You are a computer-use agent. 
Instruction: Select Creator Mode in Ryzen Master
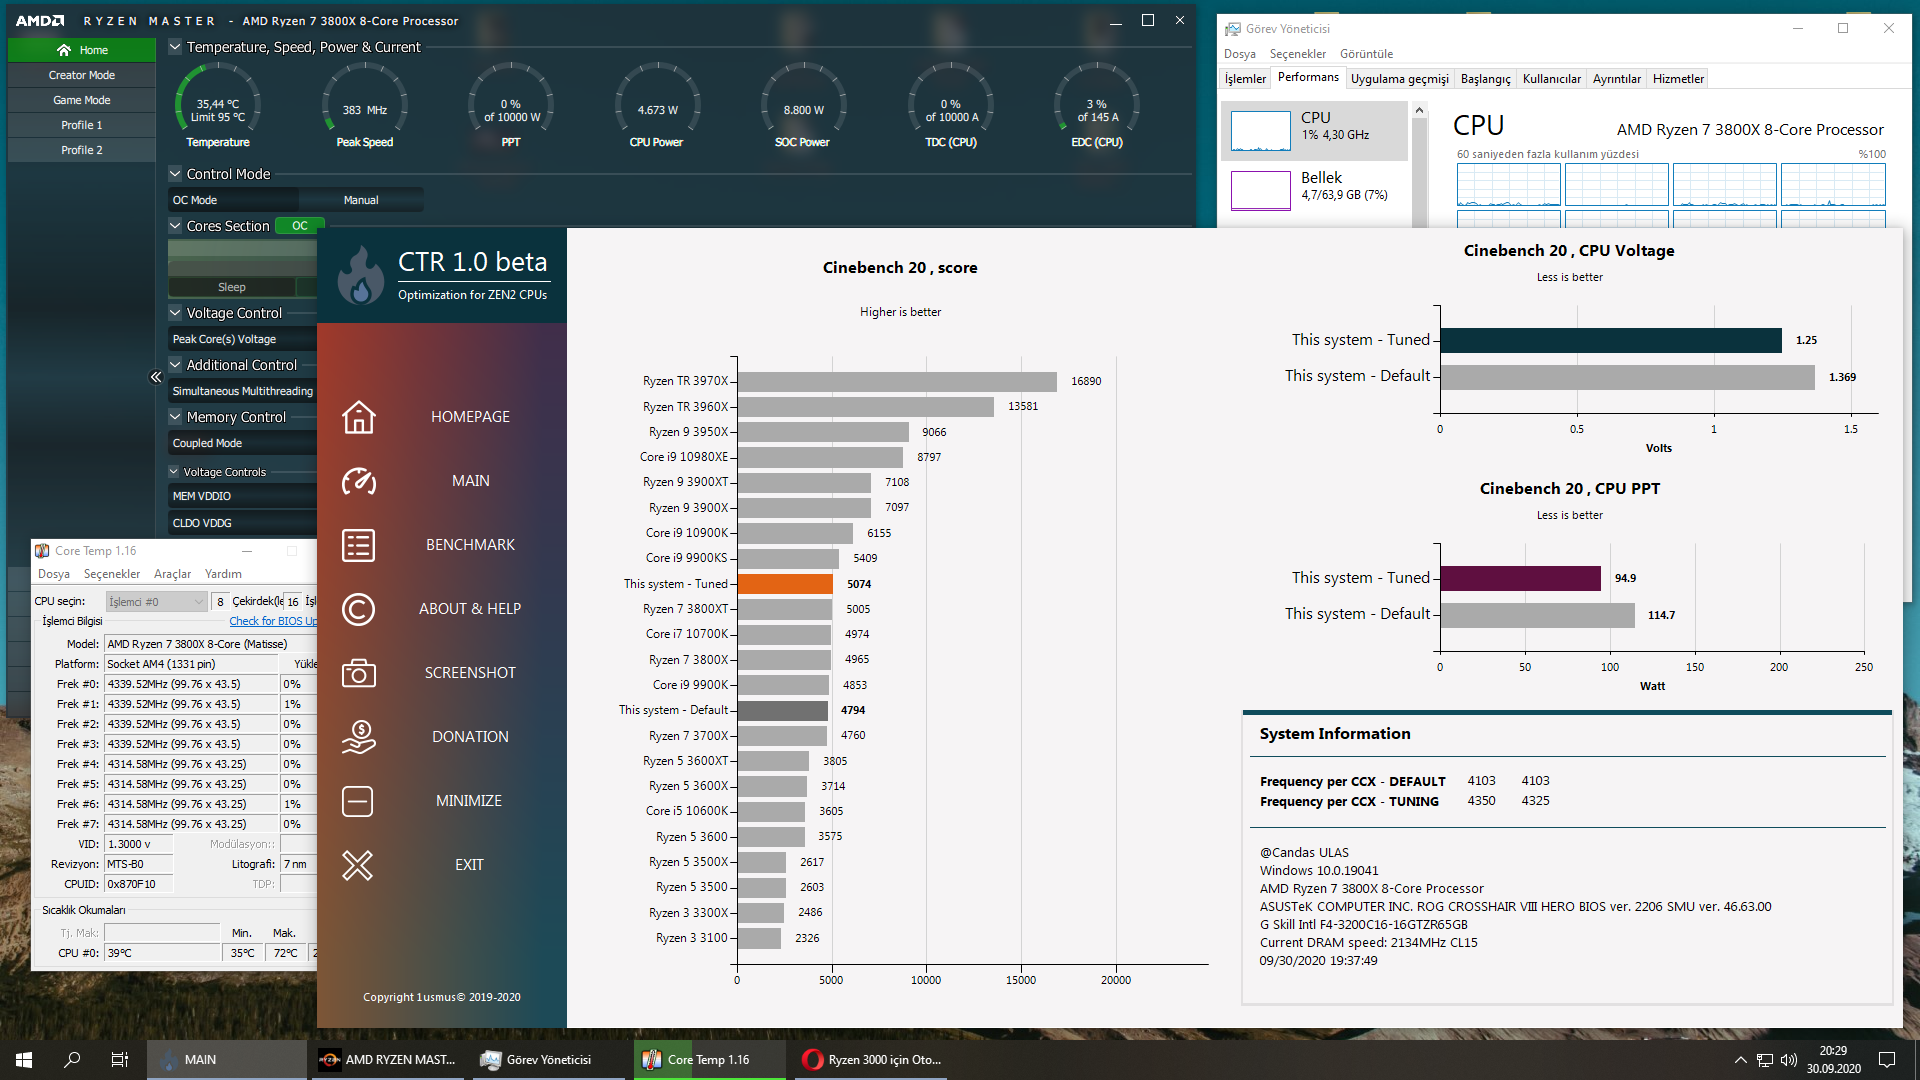(x=82, y=75)
